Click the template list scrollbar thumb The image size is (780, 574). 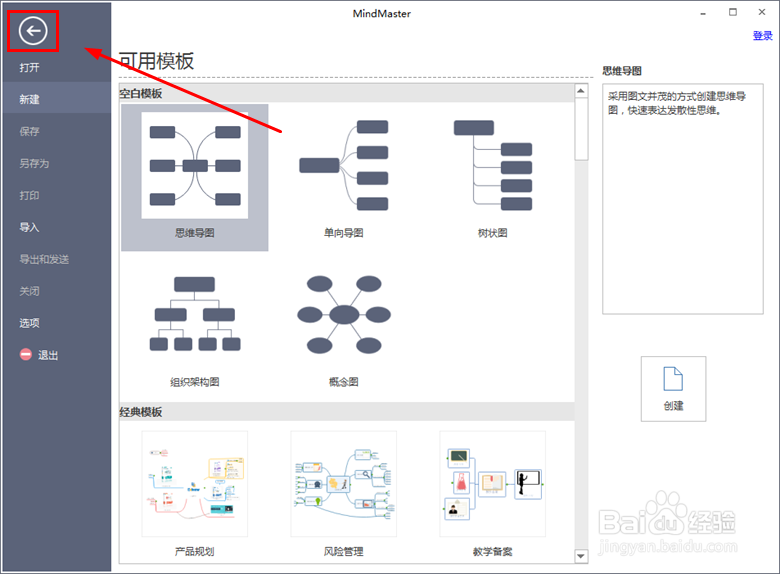[x=581, y=129]
